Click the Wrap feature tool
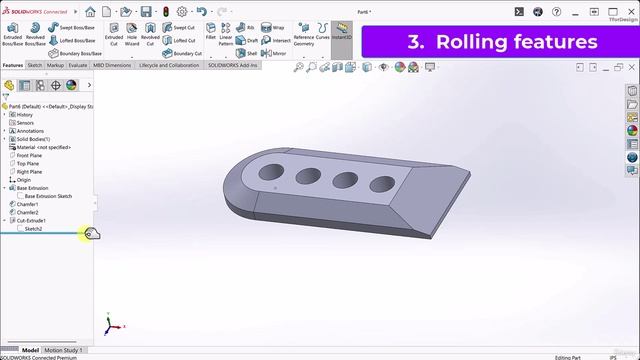640x360 pixels. pyautogui.click(x=272, y=27)
